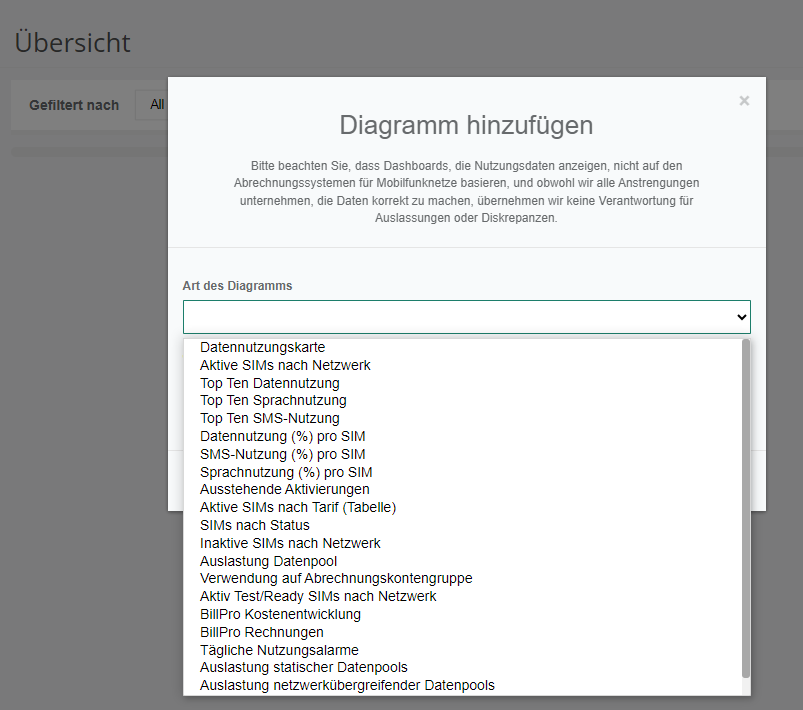Select "Ausstehende Aktivierungen"

click(x=283, y=489)
